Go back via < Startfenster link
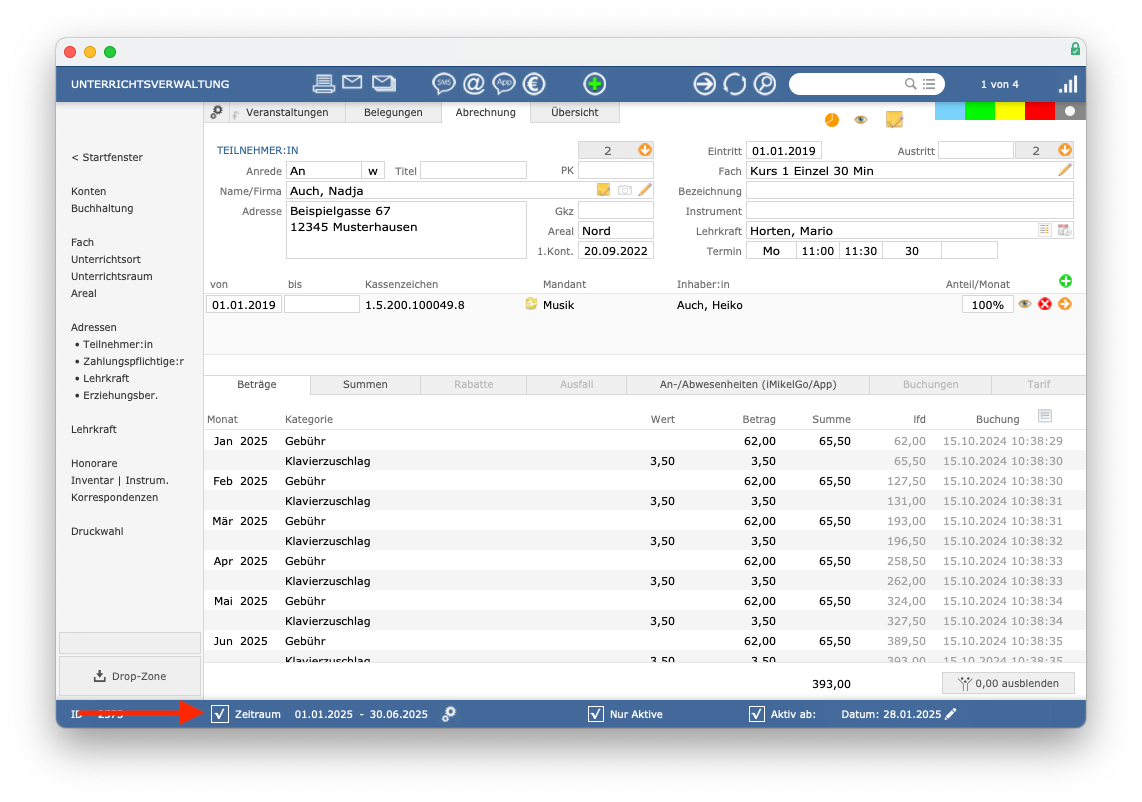 (x=107, y=157)
